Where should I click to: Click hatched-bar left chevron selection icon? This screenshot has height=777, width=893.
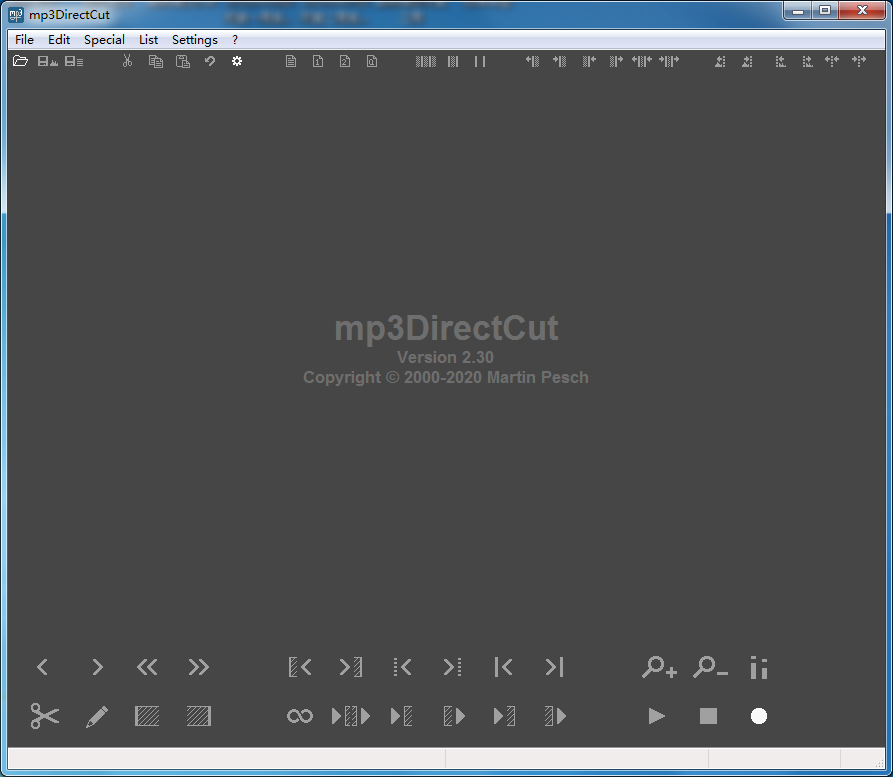[x=300, y=667]
